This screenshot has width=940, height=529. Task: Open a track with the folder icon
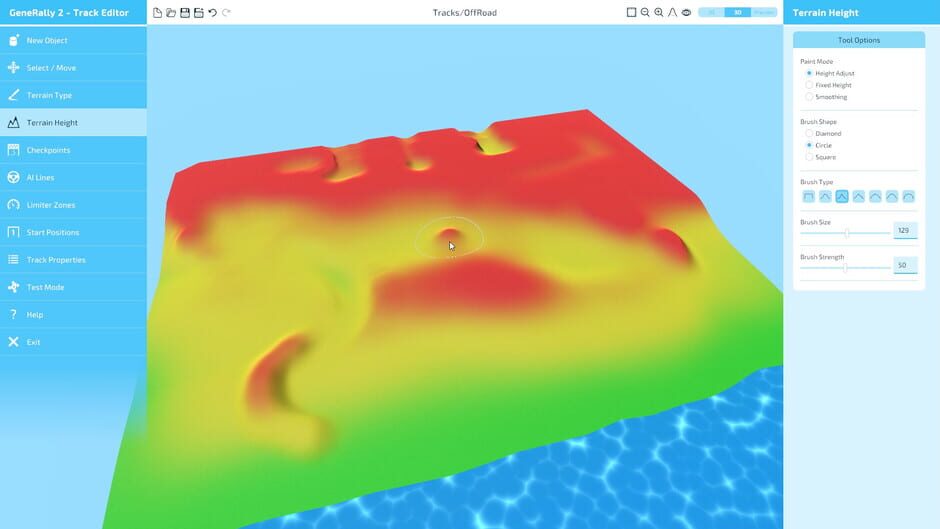pyautogui.click(x=171, y=13)
